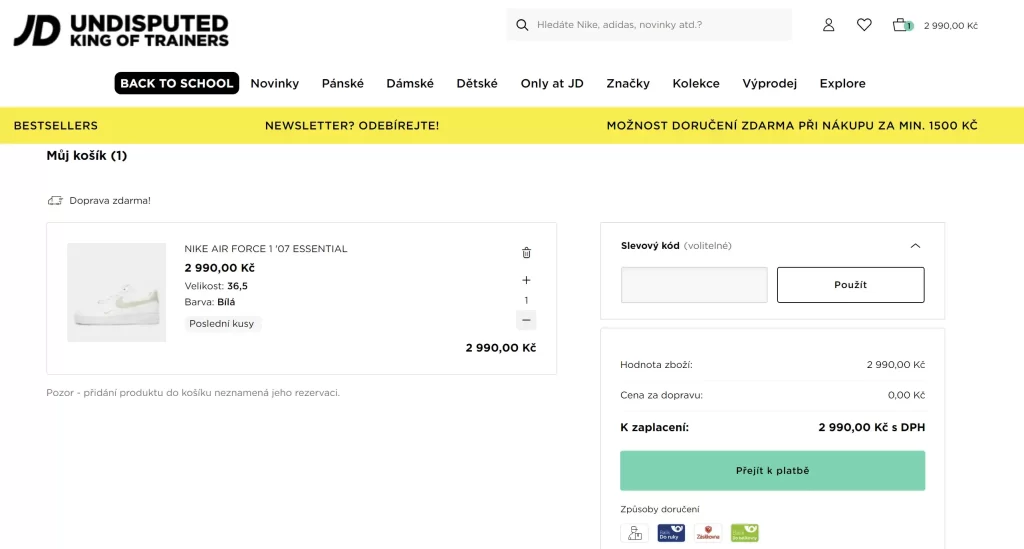Image resolution: width=1024 pixels, height=549 pixels.
Task: Open the Výprodej menu item
Action: [x=769, y=84]
